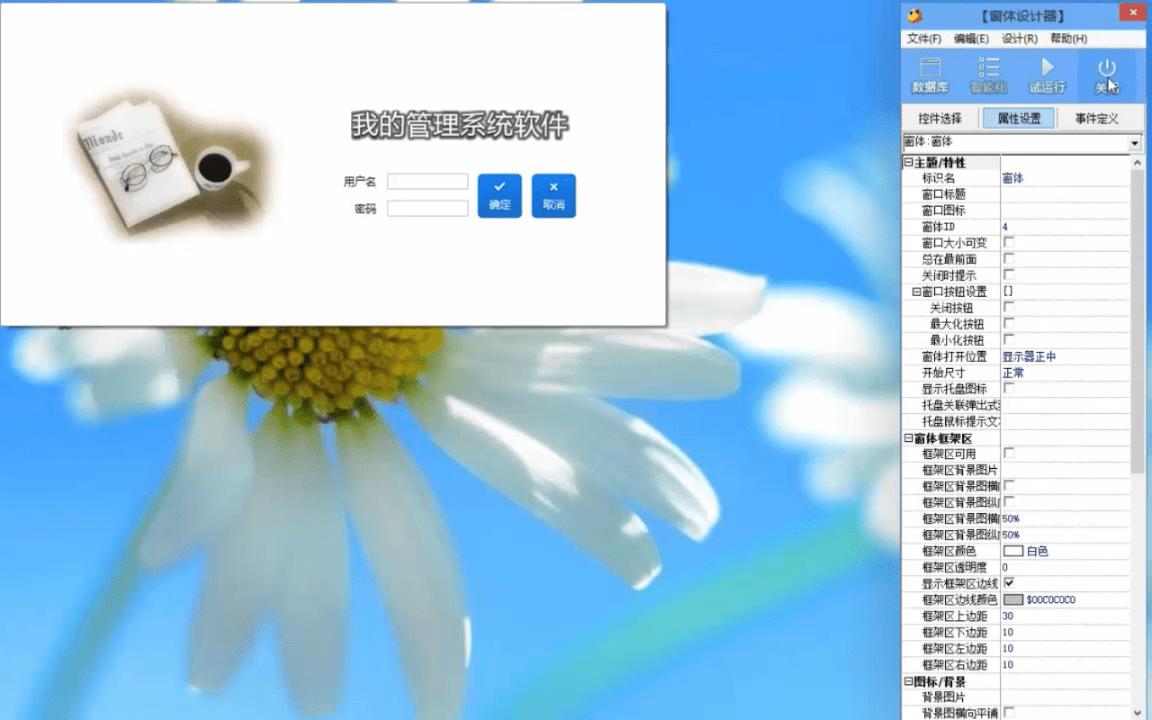Click the 开始尺寸 value 正常
This screenshot has height=720, width=1152.
pyautogui.click(x=1013, y=372)
